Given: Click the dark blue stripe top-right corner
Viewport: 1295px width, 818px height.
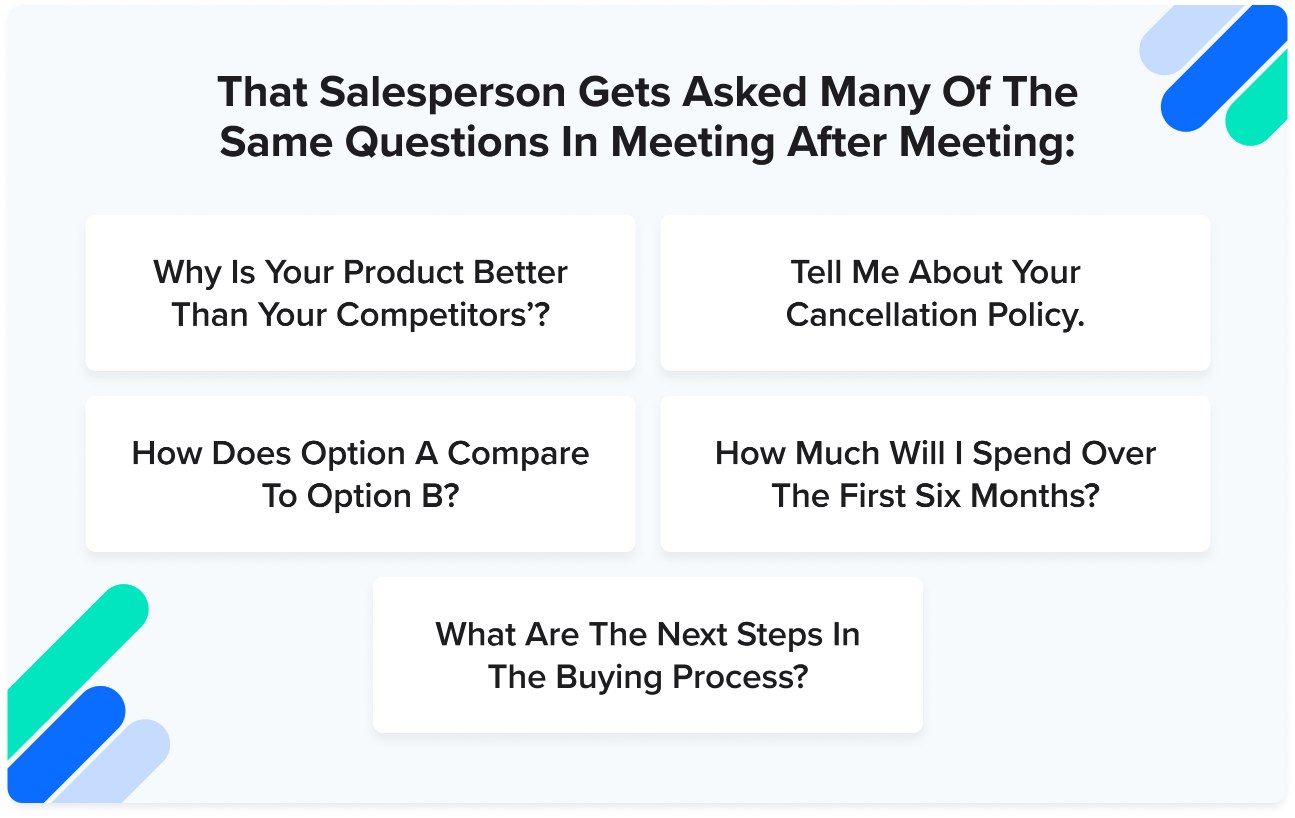Looking at the screenshot, I should (x=1224, y=68).
